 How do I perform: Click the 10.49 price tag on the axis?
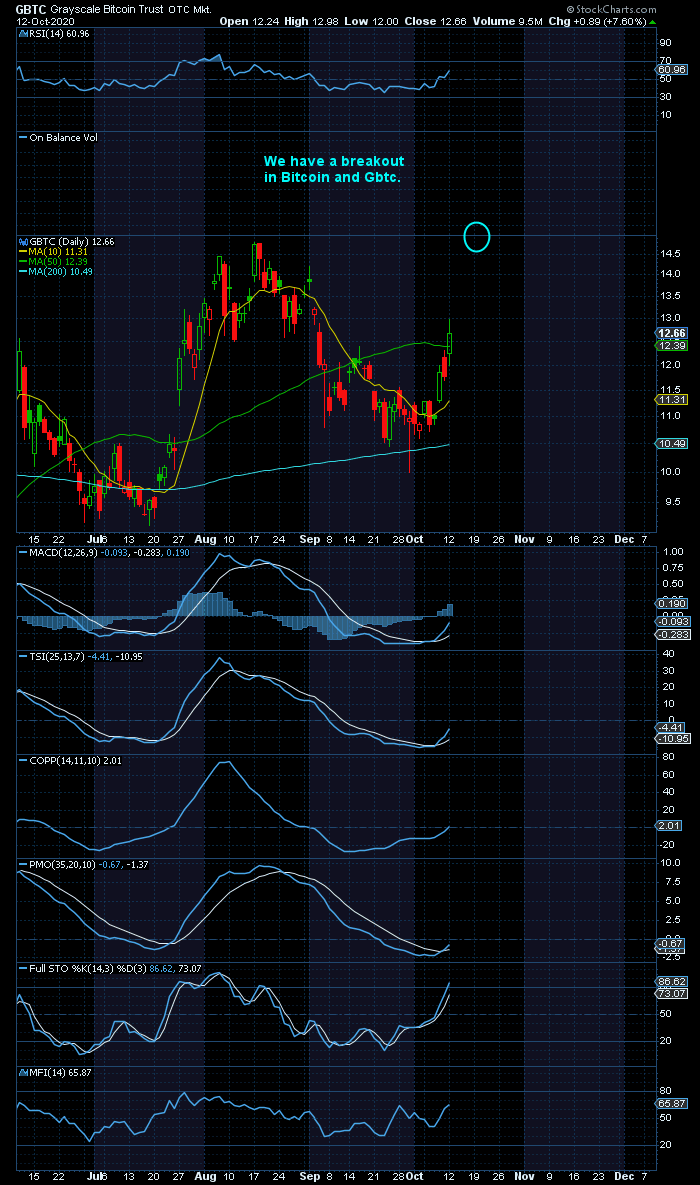(672, 444)
